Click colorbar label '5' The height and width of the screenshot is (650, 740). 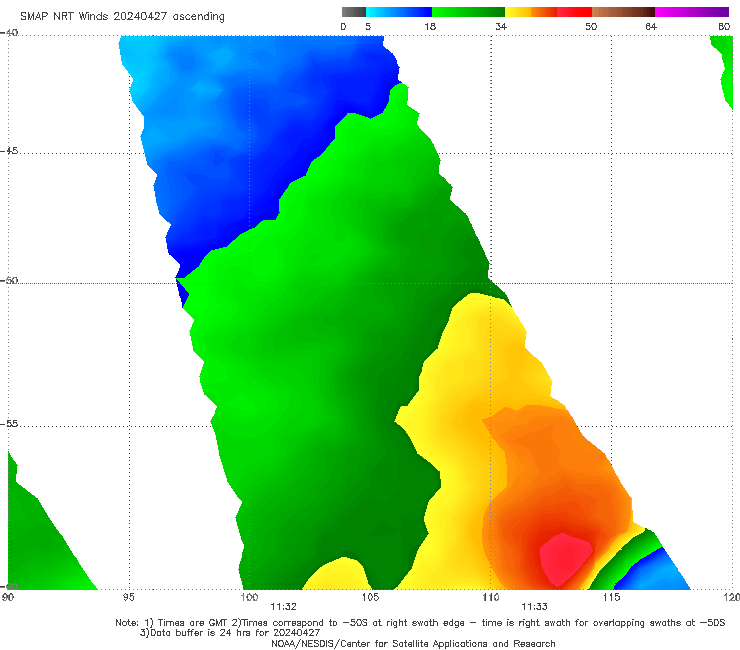(x=368, y=27)
